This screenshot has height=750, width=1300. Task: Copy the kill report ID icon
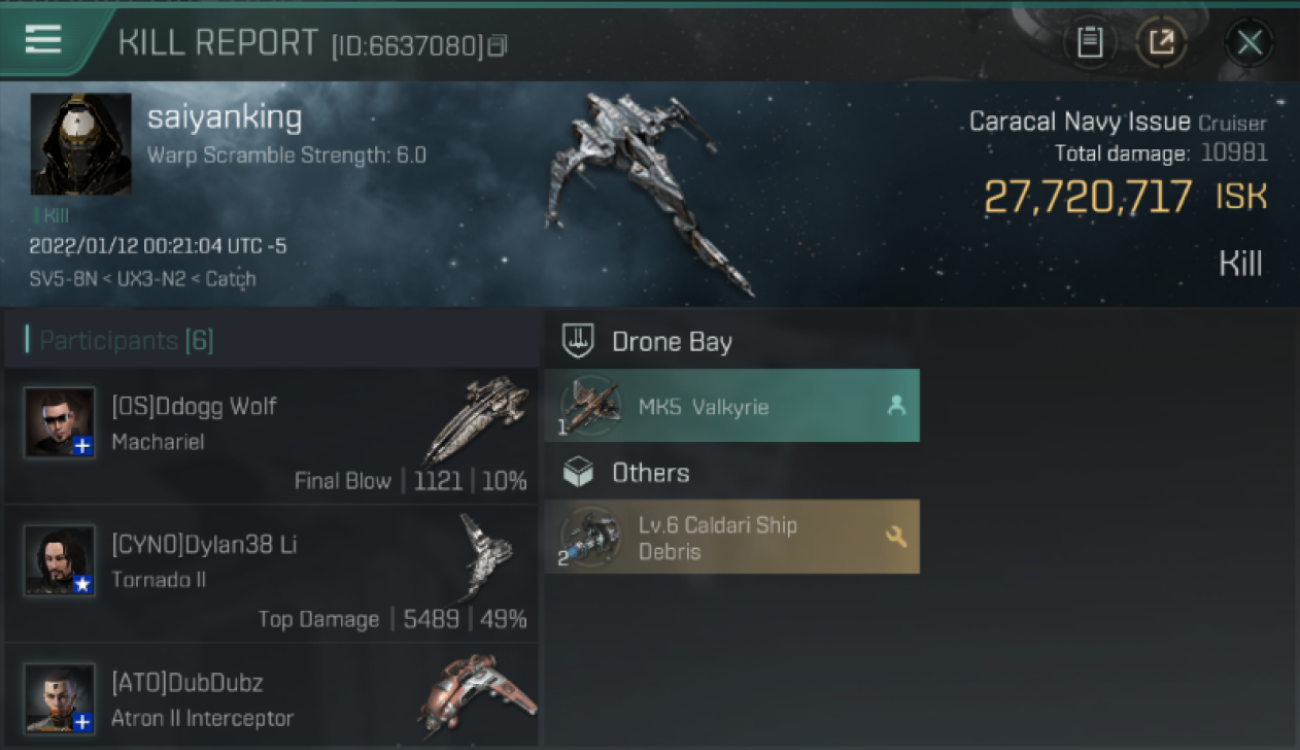[497, 45]
